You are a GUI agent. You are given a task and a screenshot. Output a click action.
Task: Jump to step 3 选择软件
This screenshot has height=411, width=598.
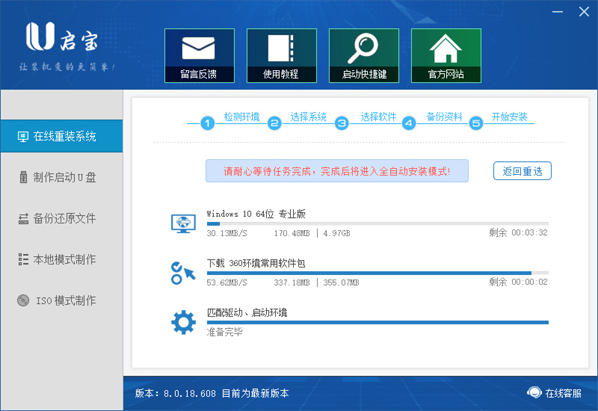342,123
